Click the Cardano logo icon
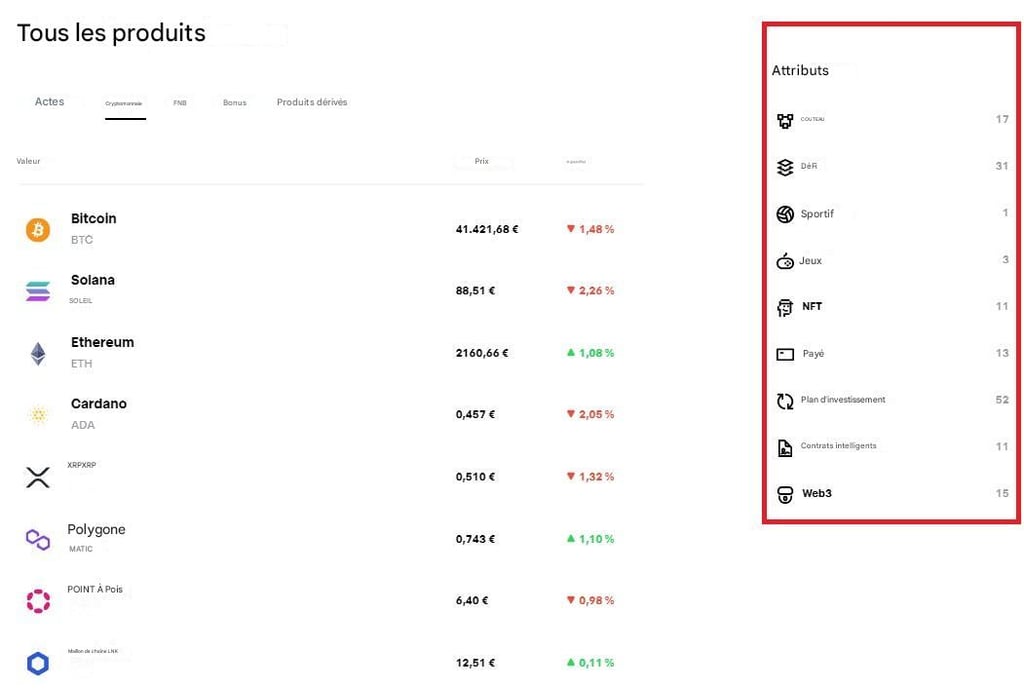This screenshot has height=692, width=1024. click(x=38, y=414)
